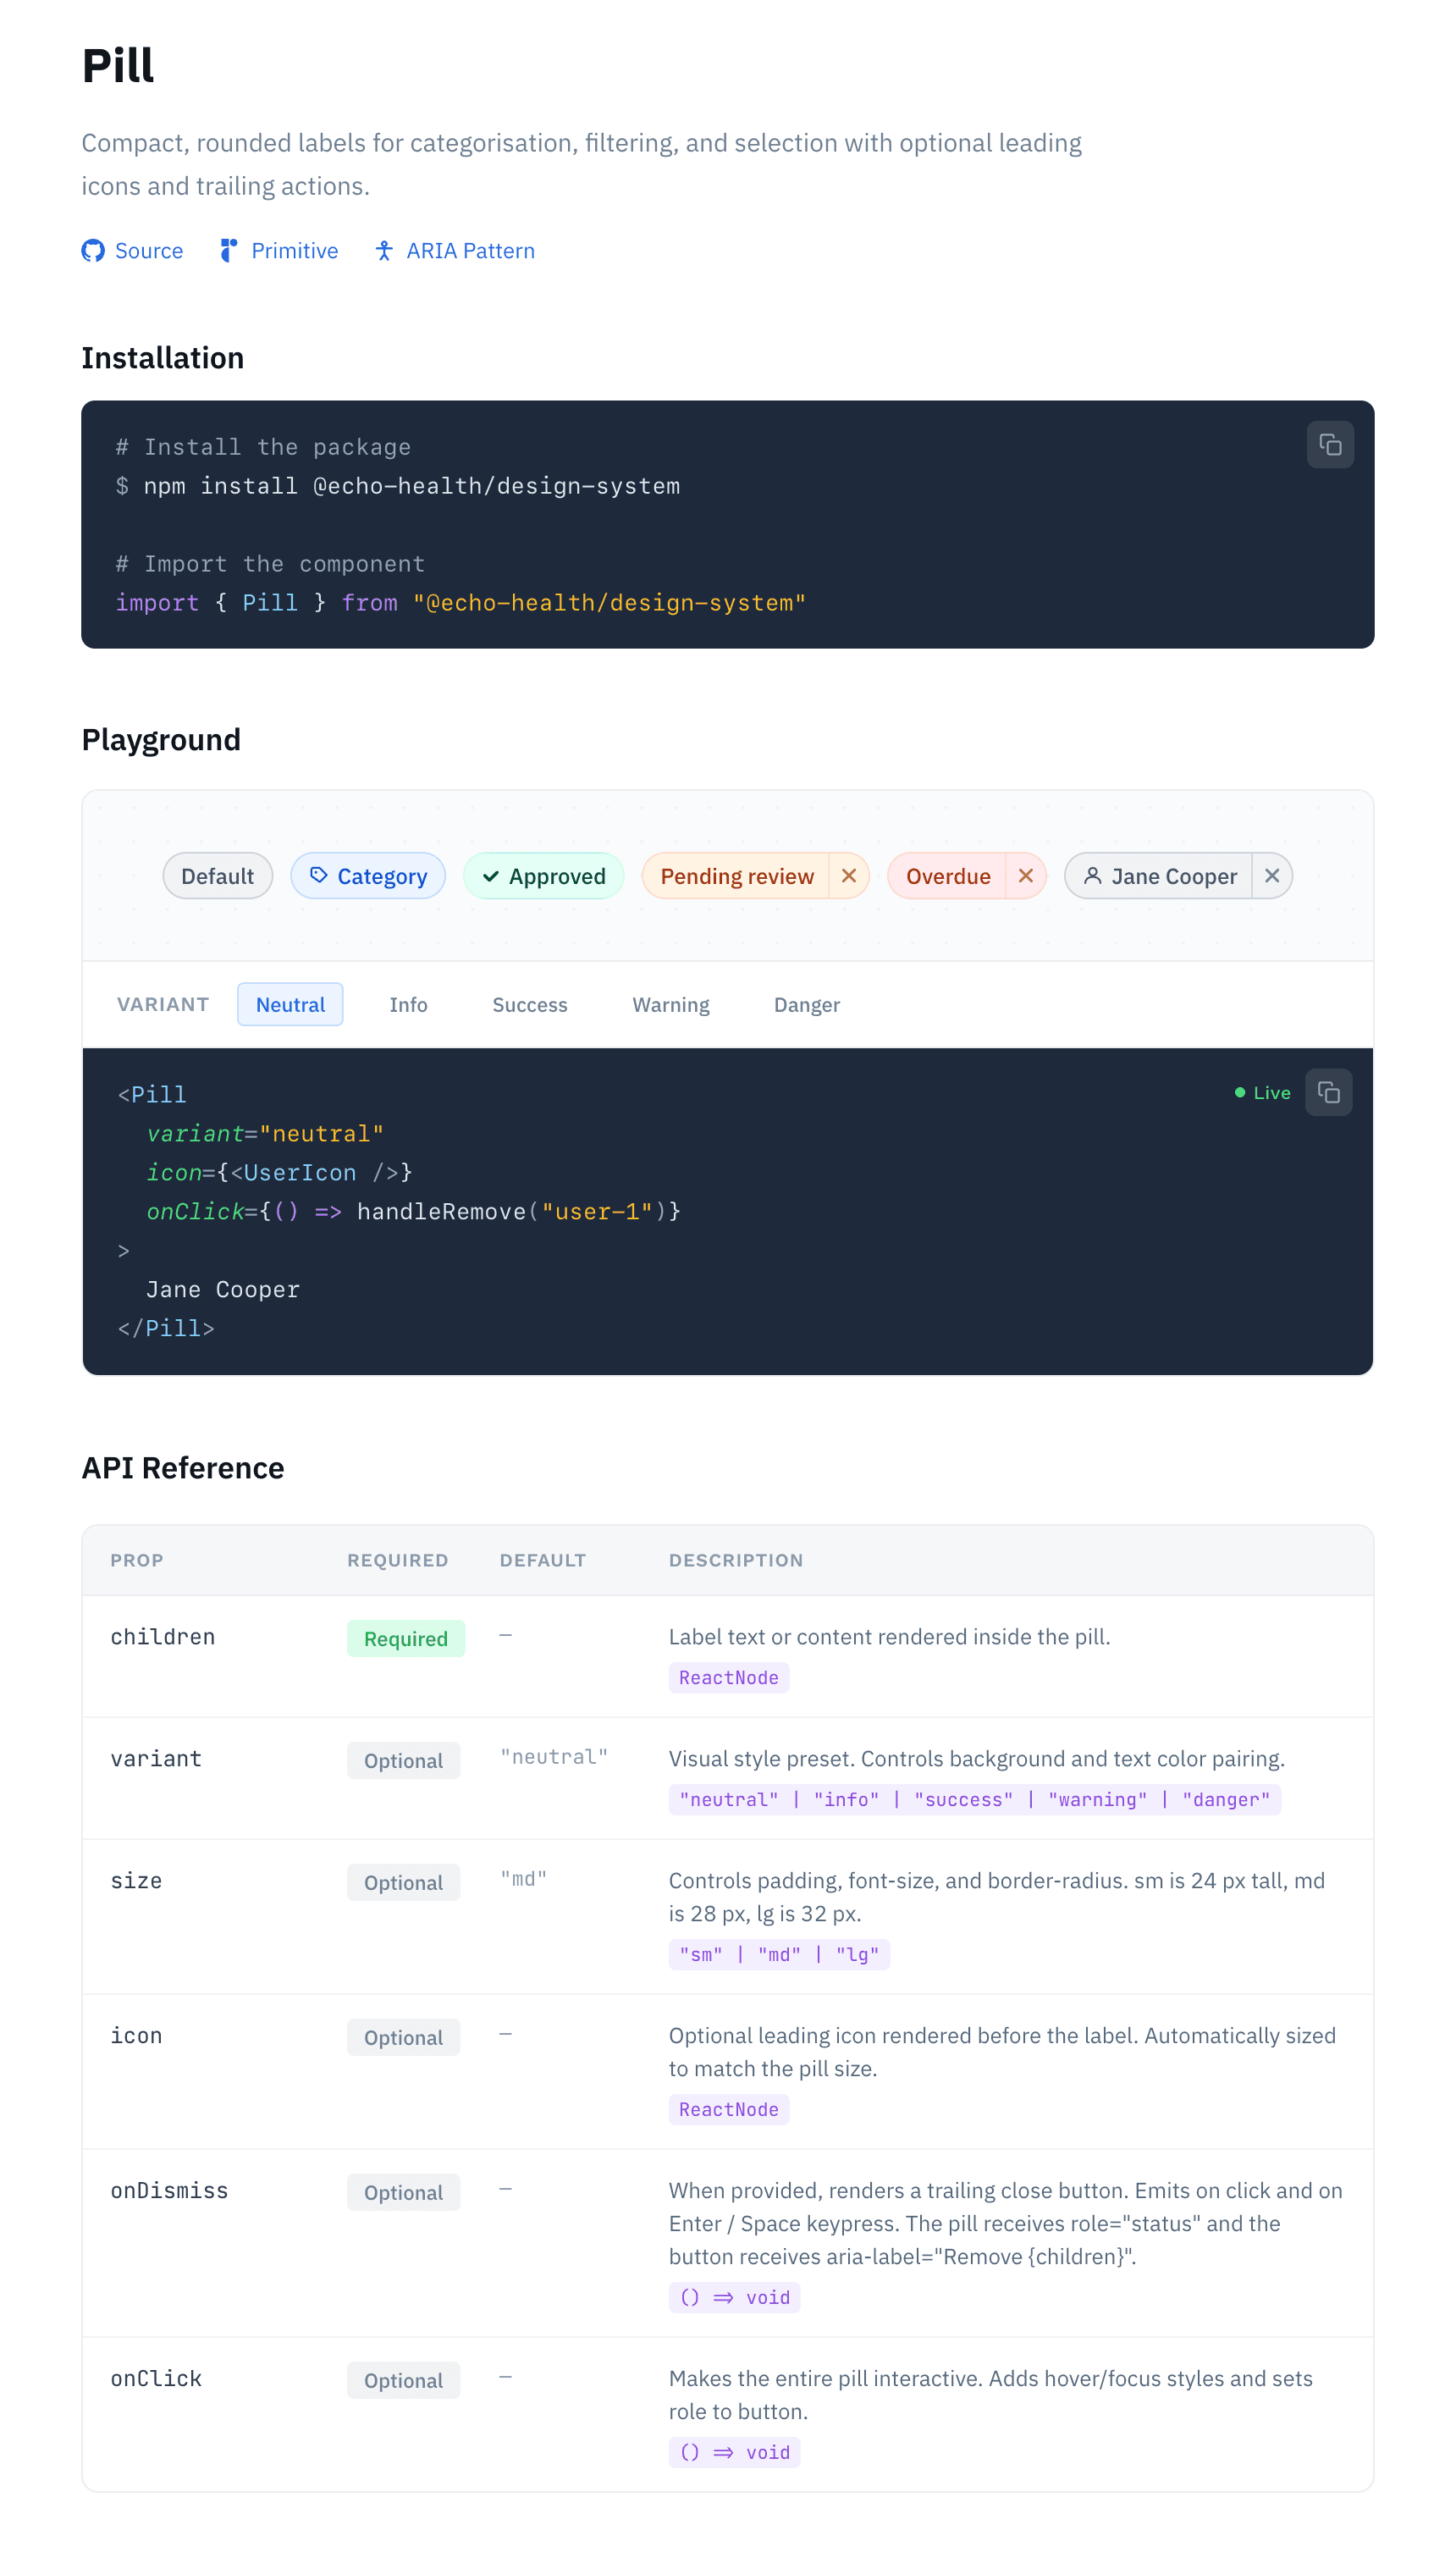Click the GitHub icon next to Source
The width and height of the screenshot is (1456, 2558).
point(93,251)
